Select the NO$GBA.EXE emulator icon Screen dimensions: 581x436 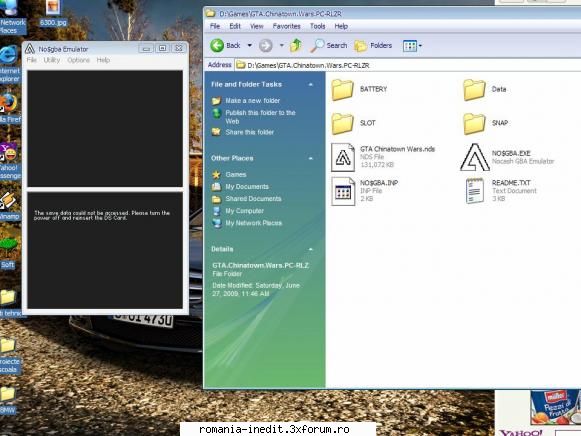475,157
